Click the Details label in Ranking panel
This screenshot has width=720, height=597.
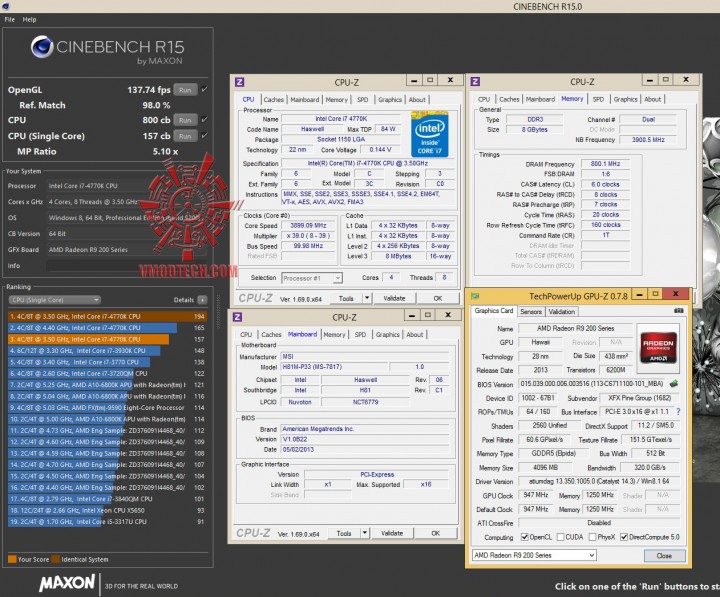tap(184, 300)
